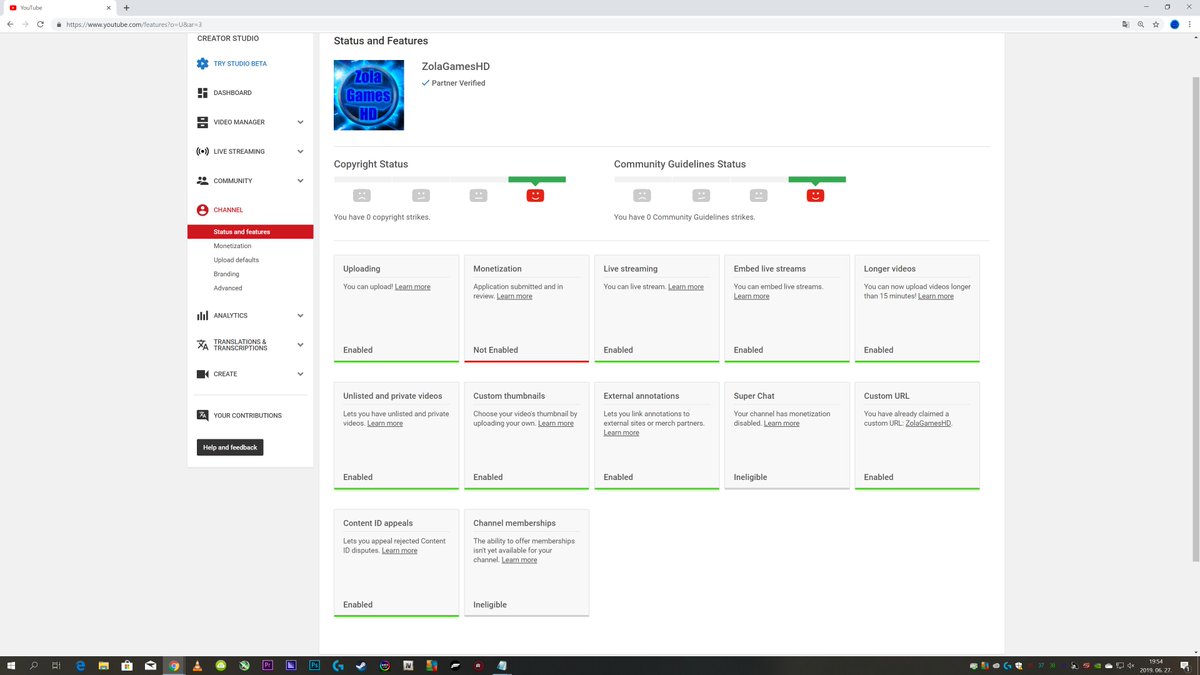Click Learn more in the Channel memberships card
This screenshot has width=1200, height=675.
(x=519, y=560)
